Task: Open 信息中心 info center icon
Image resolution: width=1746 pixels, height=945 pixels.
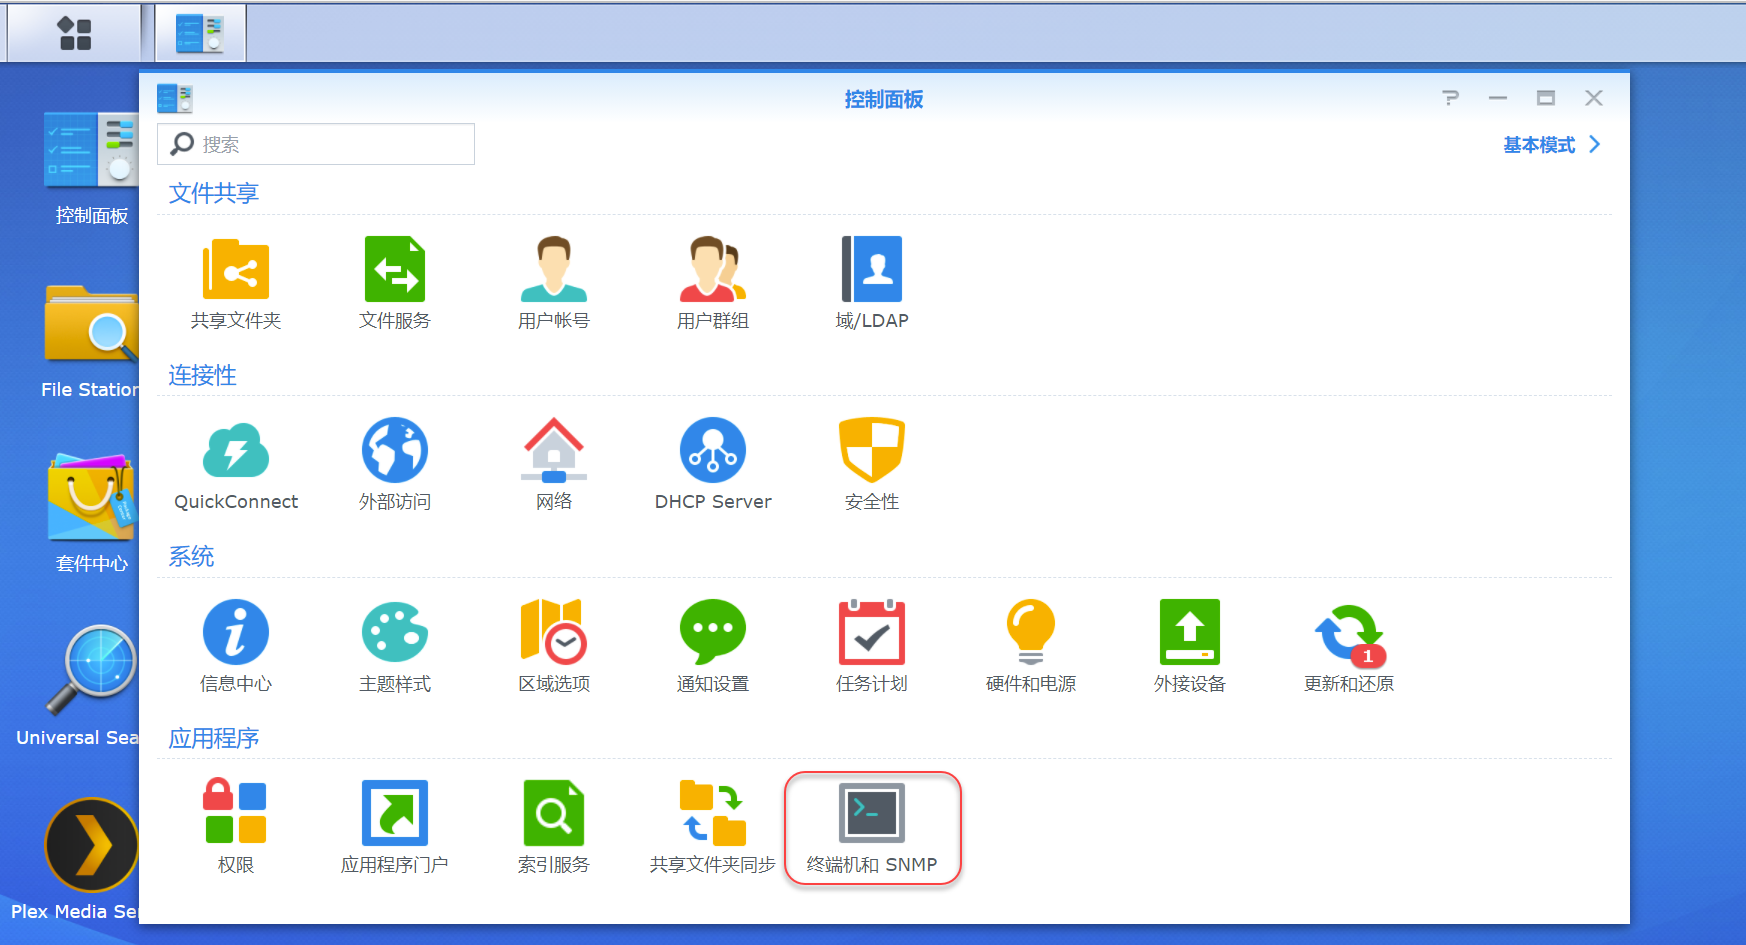Action: click(236, 632)
